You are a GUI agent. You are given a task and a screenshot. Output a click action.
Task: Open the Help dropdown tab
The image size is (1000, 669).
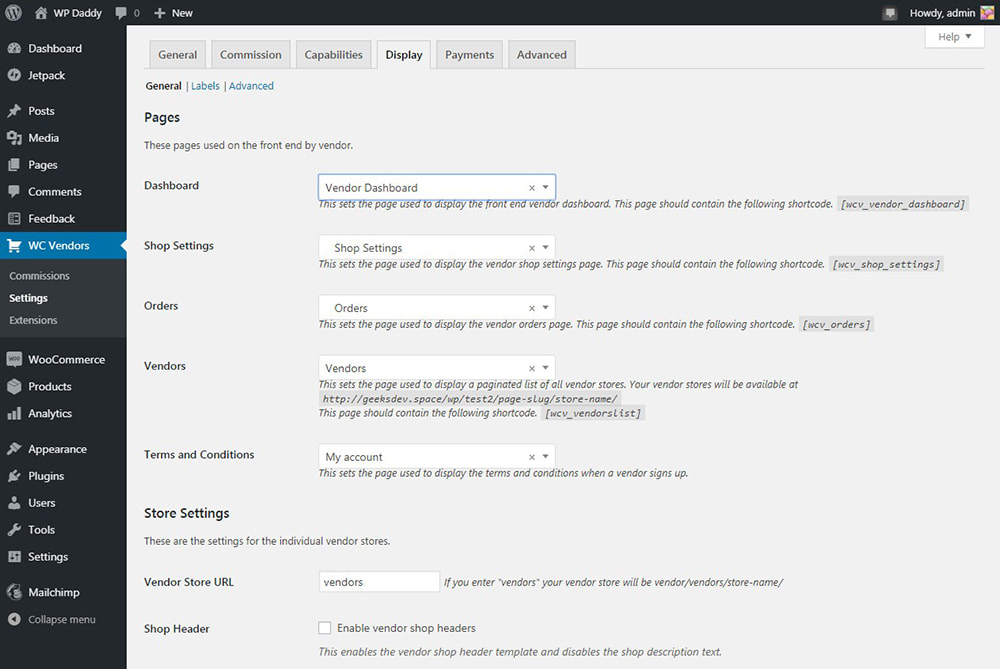tap(954, 37)
